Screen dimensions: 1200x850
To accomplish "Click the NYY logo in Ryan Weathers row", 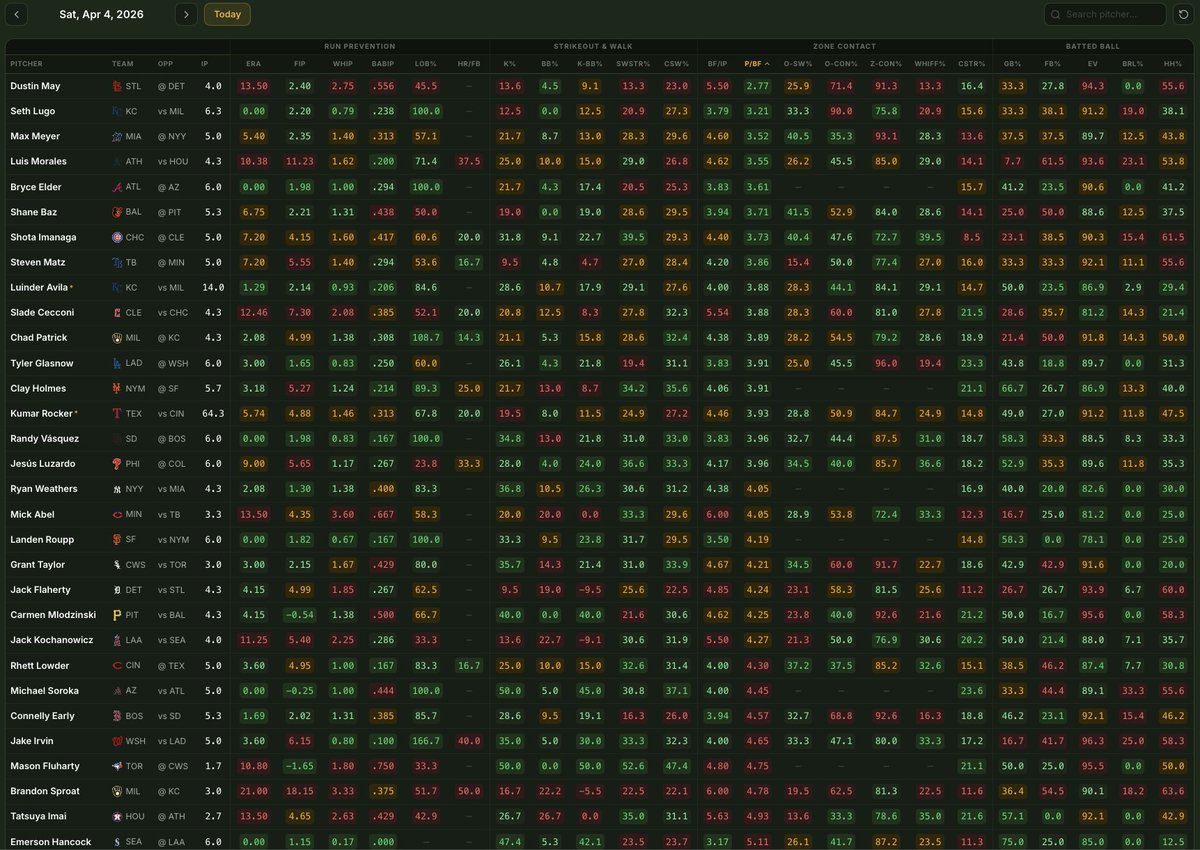I will pos(117,489).
